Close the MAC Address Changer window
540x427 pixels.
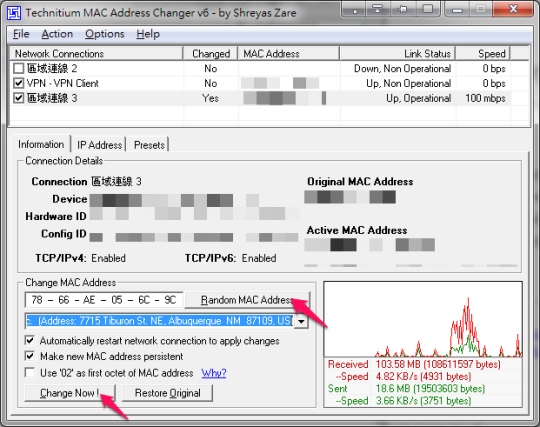tap(513, 9)
